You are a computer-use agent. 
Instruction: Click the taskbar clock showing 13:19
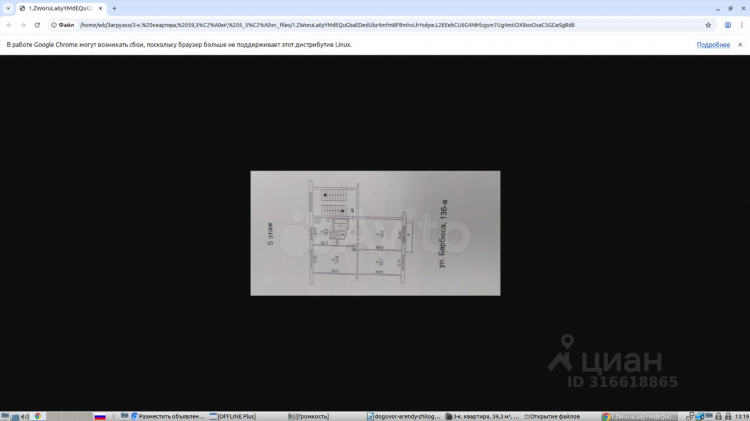pyautogui.click(x=742, y=417)
